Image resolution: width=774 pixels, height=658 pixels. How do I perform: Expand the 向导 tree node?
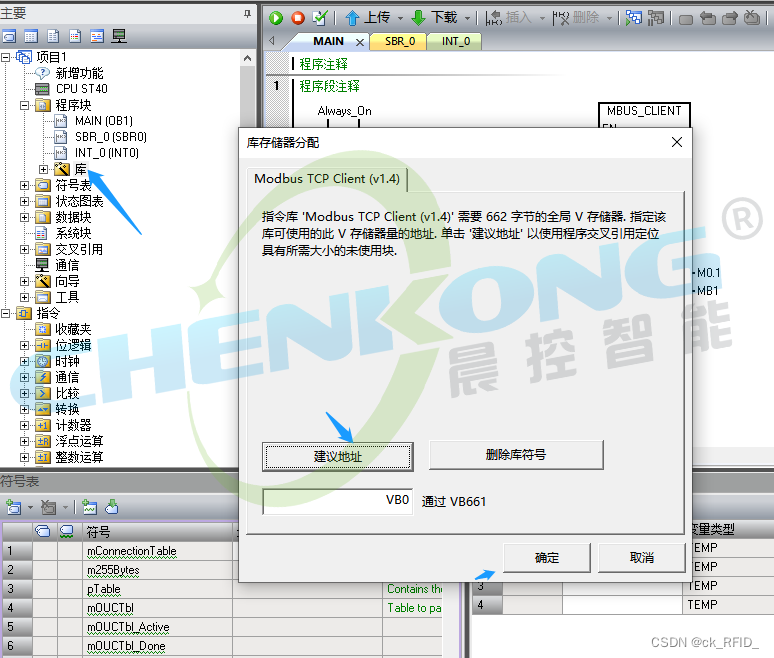coord(24,281)
